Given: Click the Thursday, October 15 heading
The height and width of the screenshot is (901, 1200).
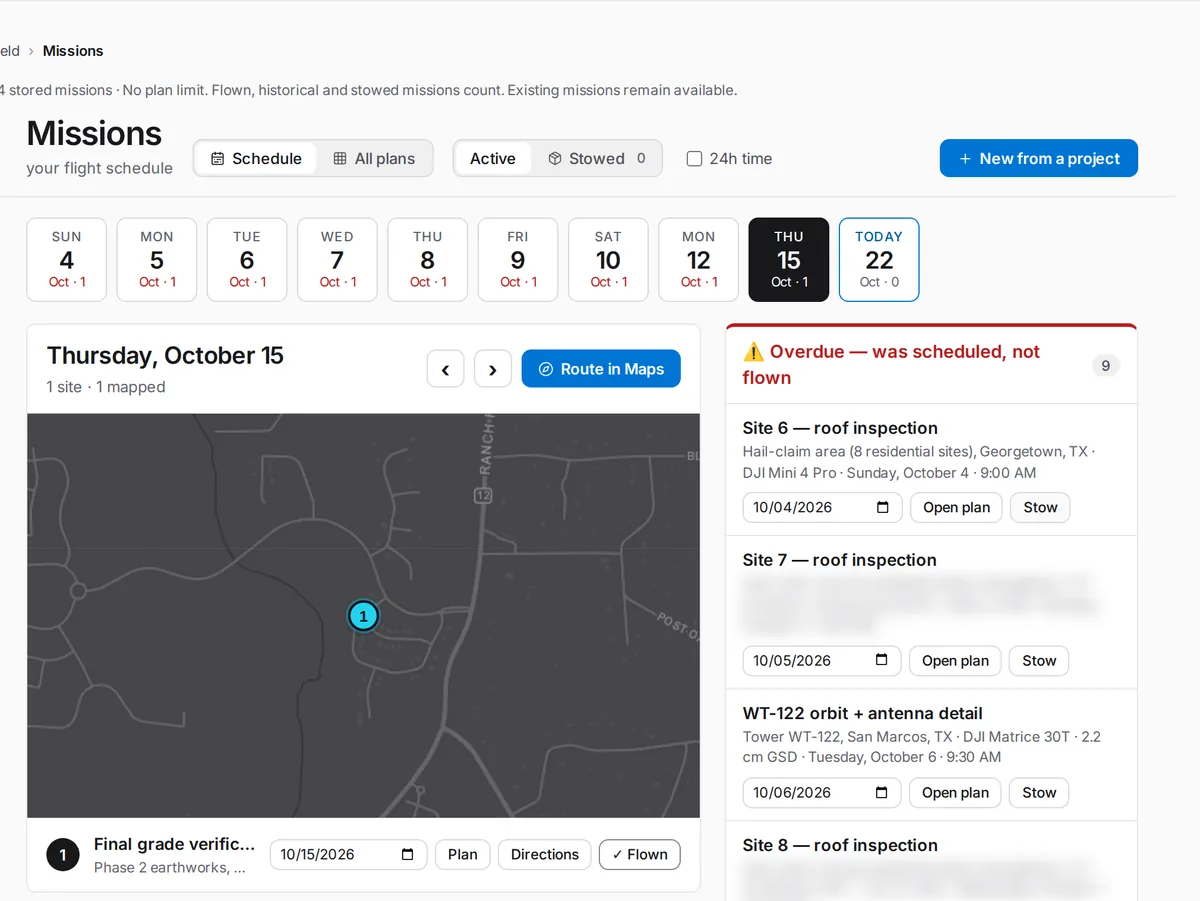Looking at the screenshot, I should pos(165,355).
